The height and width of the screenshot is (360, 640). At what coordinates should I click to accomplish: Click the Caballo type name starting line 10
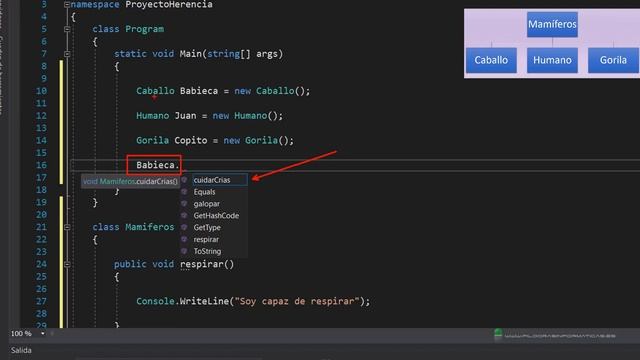coord(155,91)
